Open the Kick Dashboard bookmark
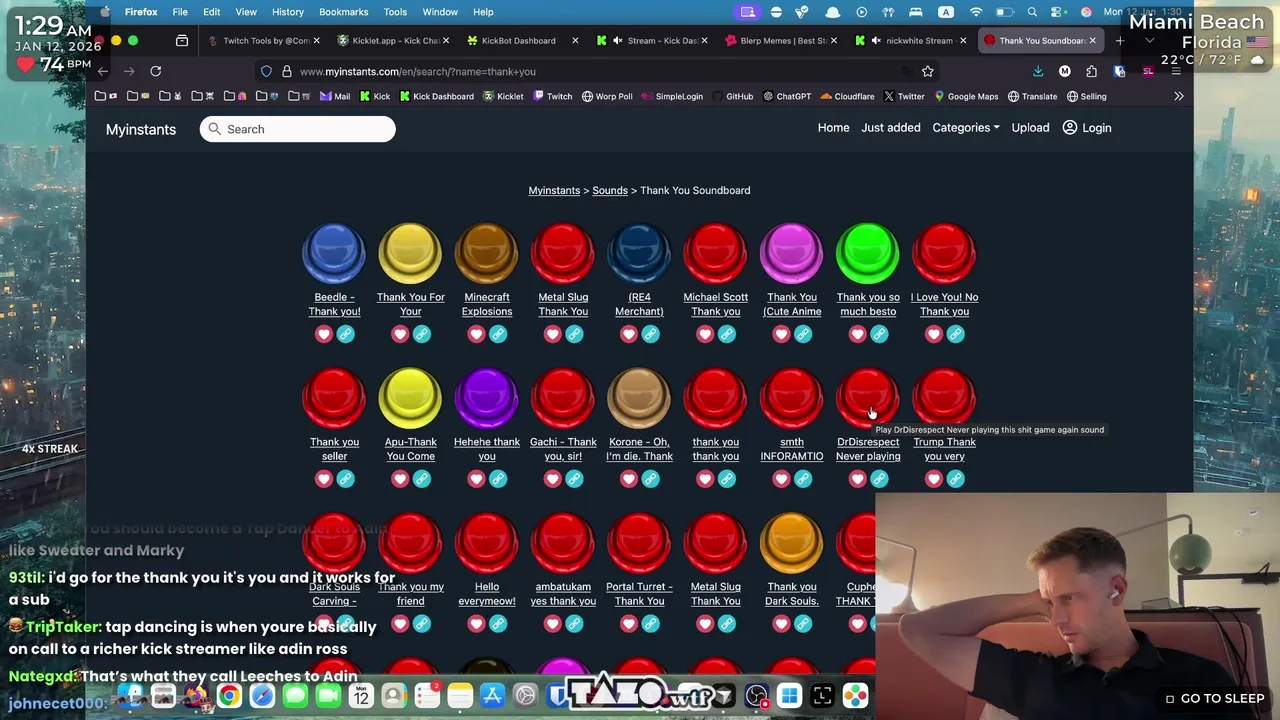Screen dimensions: 1280x720 pyautogui.click(x=436, y=96)
